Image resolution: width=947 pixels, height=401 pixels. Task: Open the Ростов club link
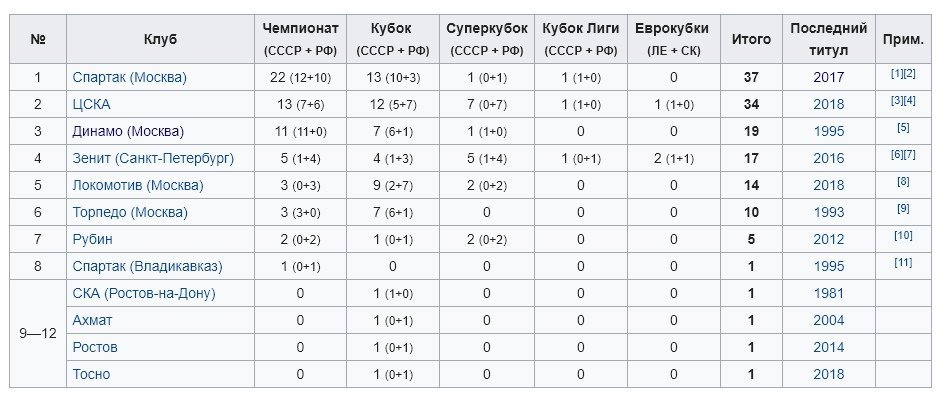pyautogui.click(x=95, y=347)
